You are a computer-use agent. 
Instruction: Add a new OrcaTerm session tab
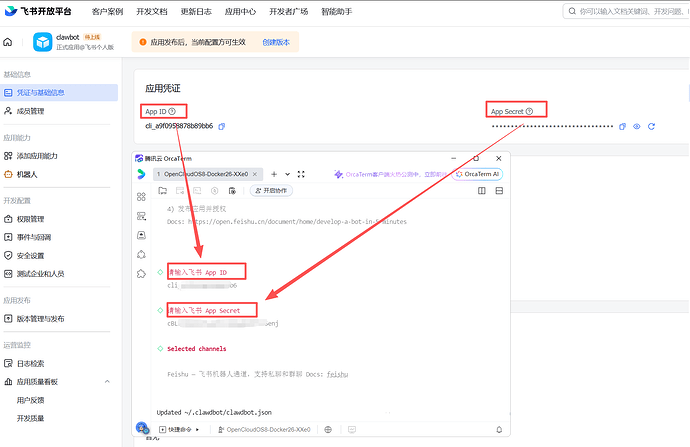point(274,174)
